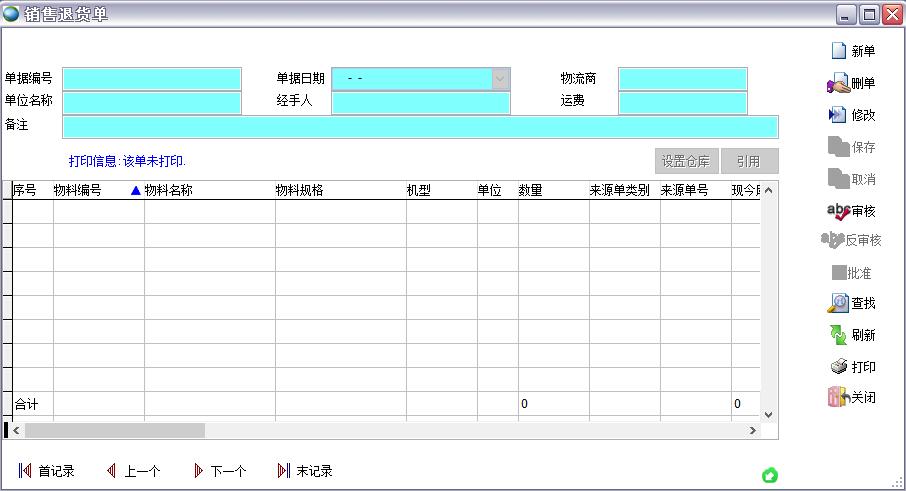Click the 关闭 (close) door icon

[837, 398]
